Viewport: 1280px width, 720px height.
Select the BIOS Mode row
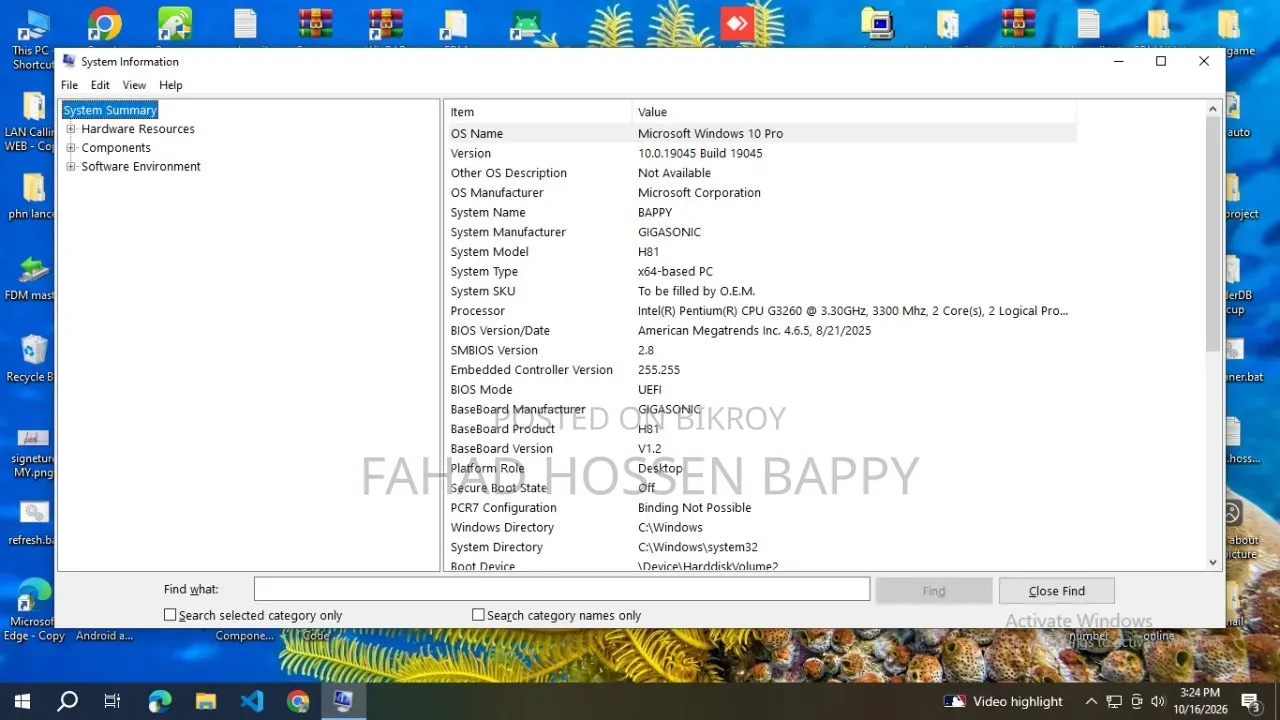761,390
